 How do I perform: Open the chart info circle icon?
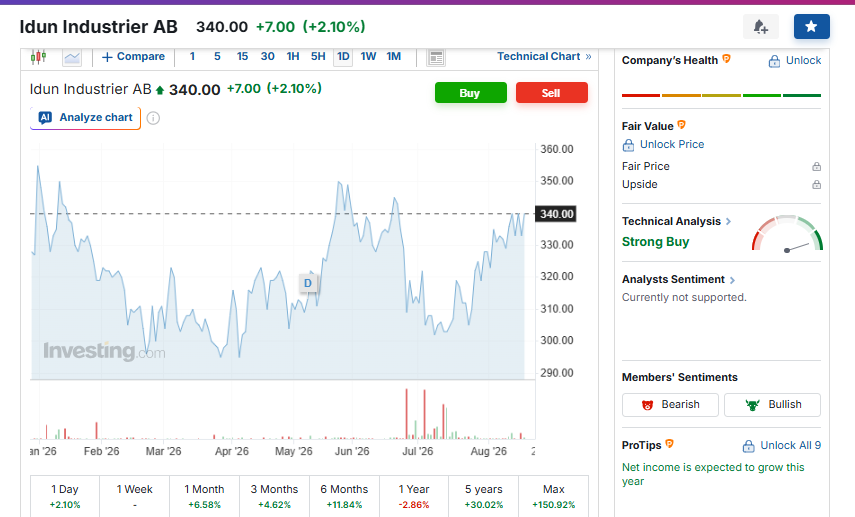click(153, 118)
